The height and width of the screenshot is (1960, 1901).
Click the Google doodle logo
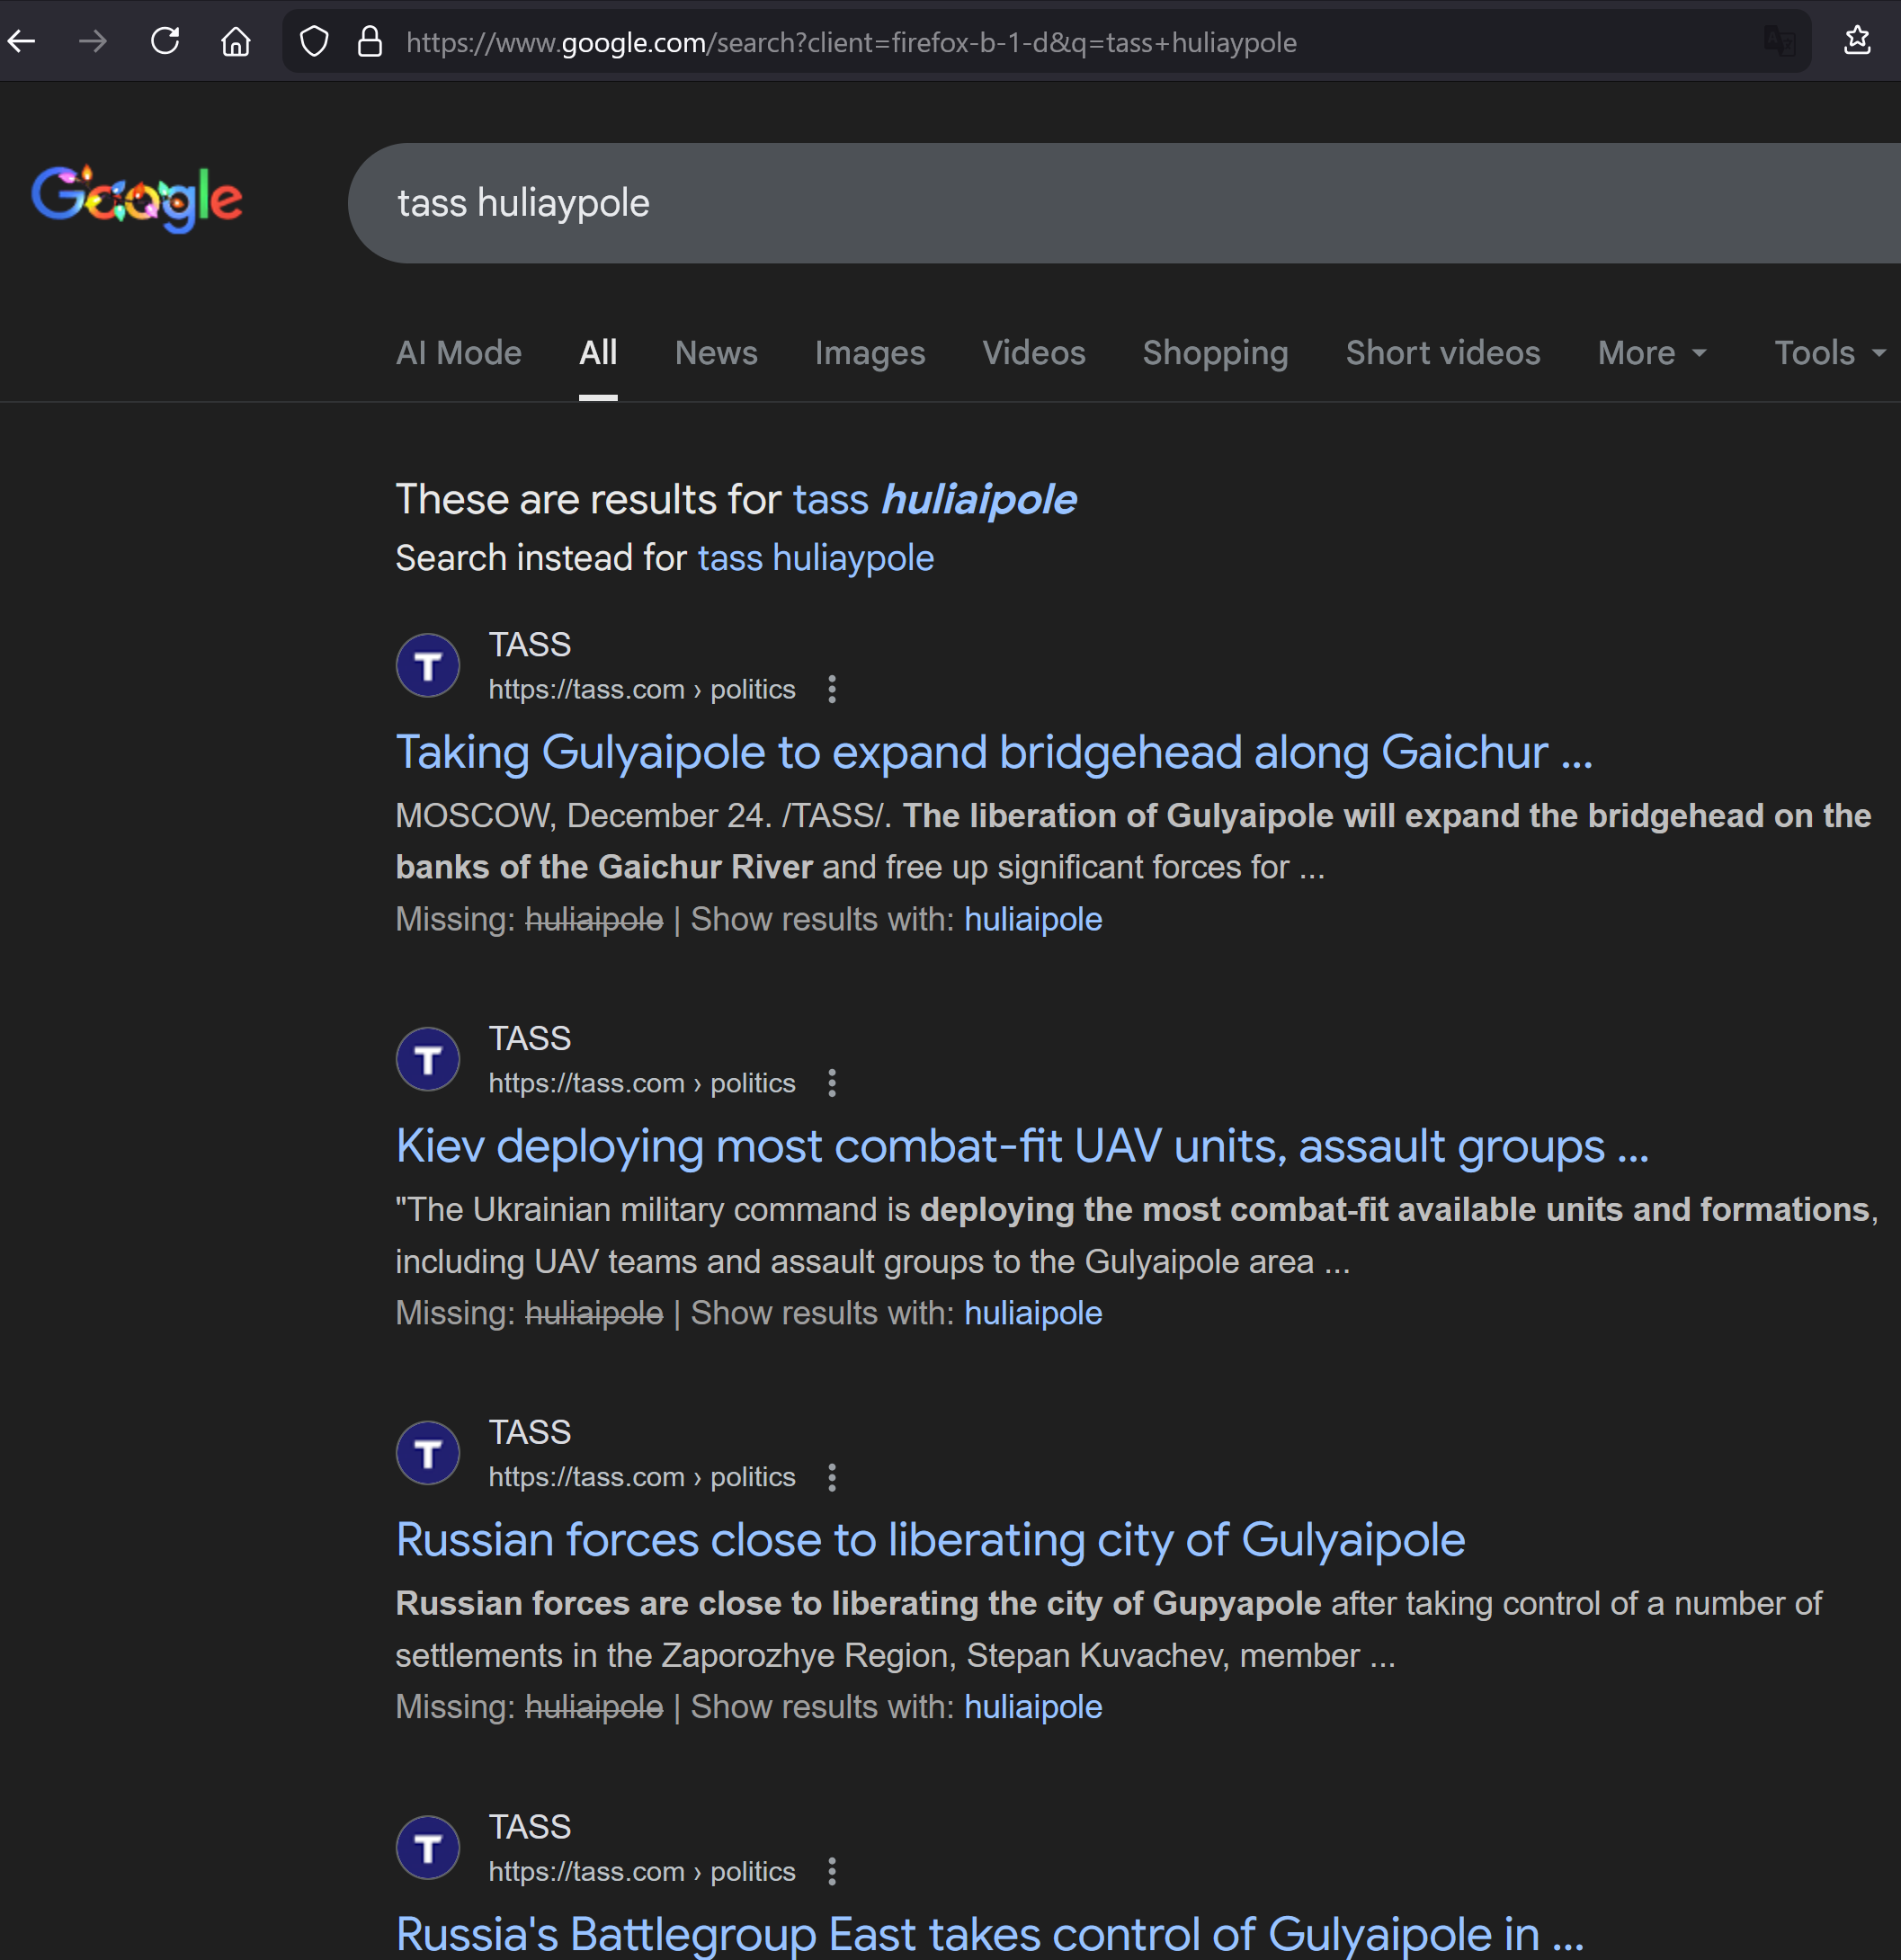(137, 198)
